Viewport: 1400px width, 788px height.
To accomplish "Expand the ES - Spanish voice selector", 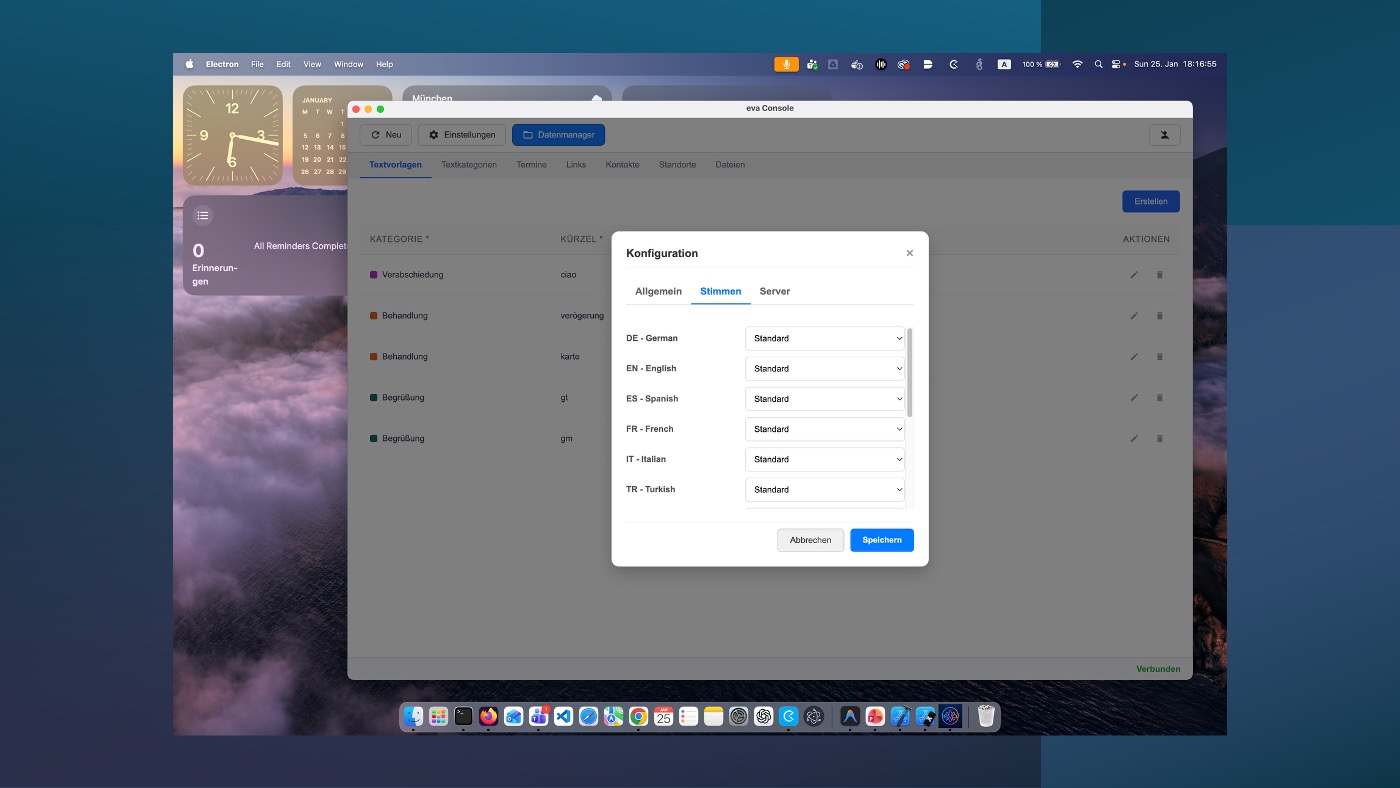I will point(825,399).
